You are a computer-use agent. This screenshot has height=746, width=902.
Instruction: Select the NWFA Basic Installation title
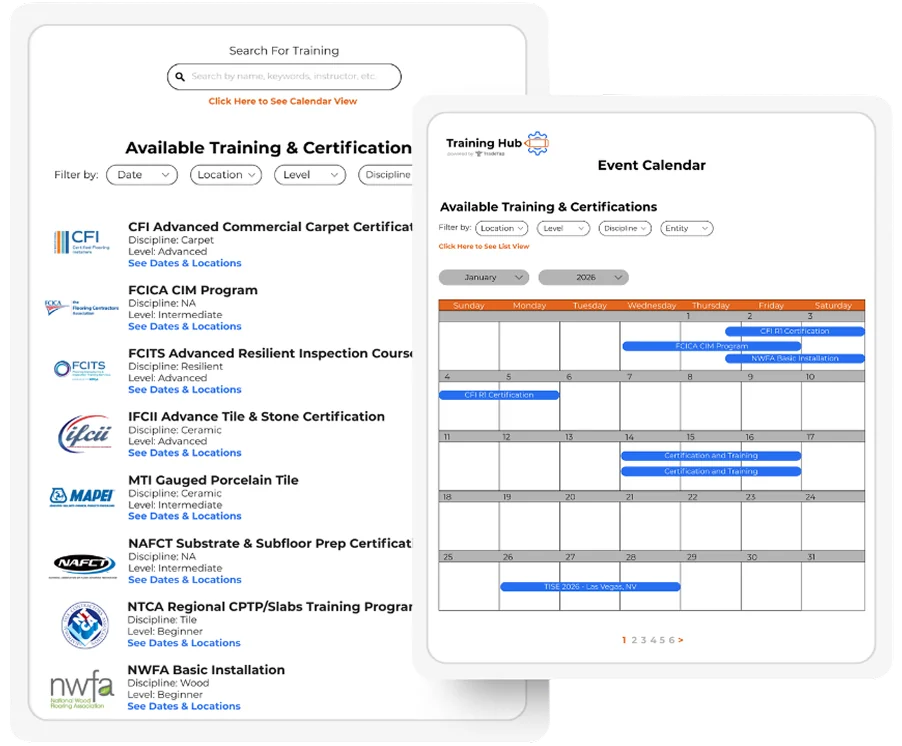click(206, 670)
